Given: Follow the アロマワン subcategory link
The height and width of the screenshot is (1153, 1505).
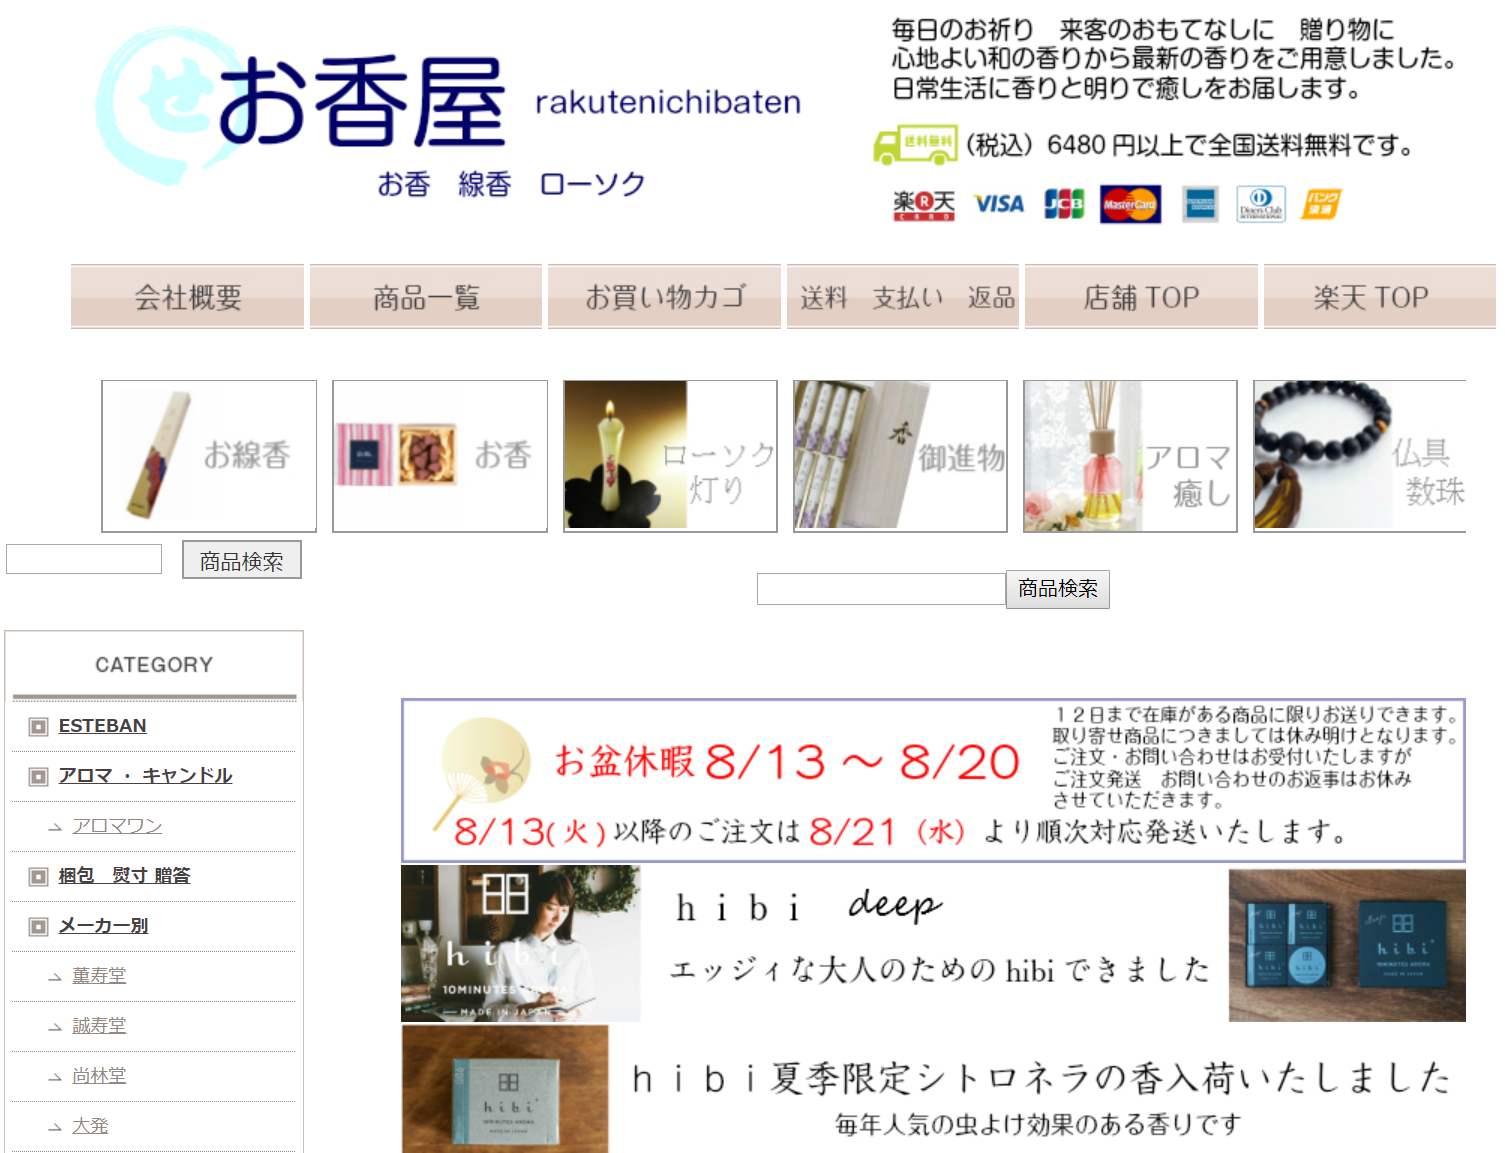Looking at the screenshot, I should click(x=117, y=826).
